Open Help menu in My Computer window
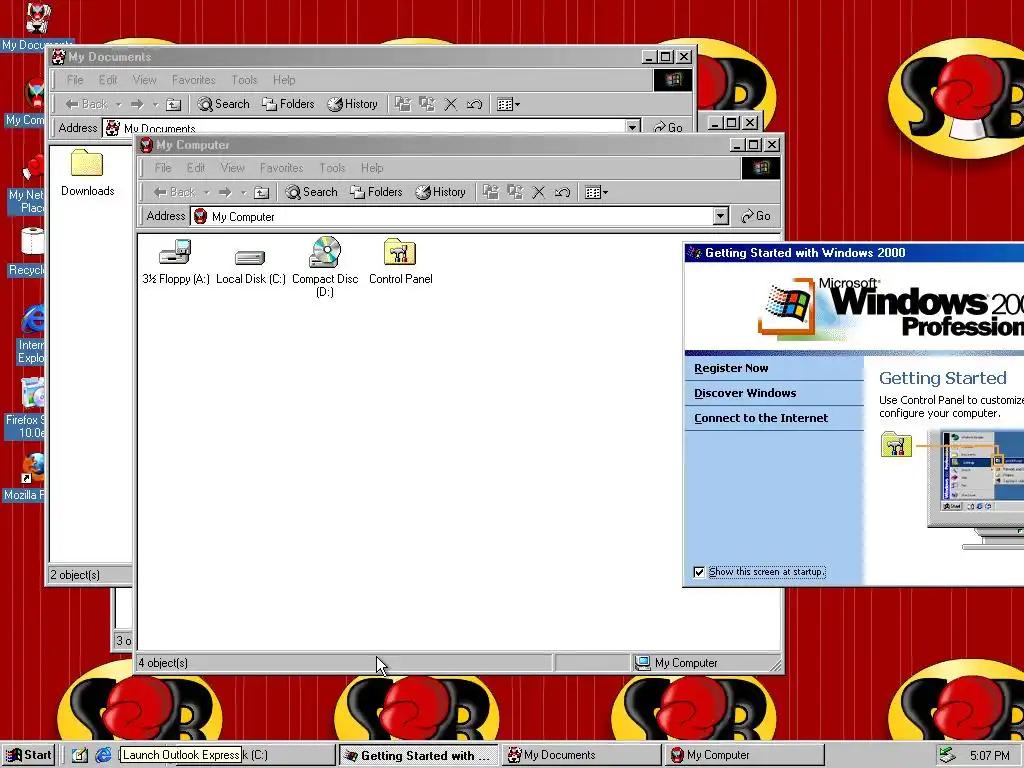 [372, 168]
